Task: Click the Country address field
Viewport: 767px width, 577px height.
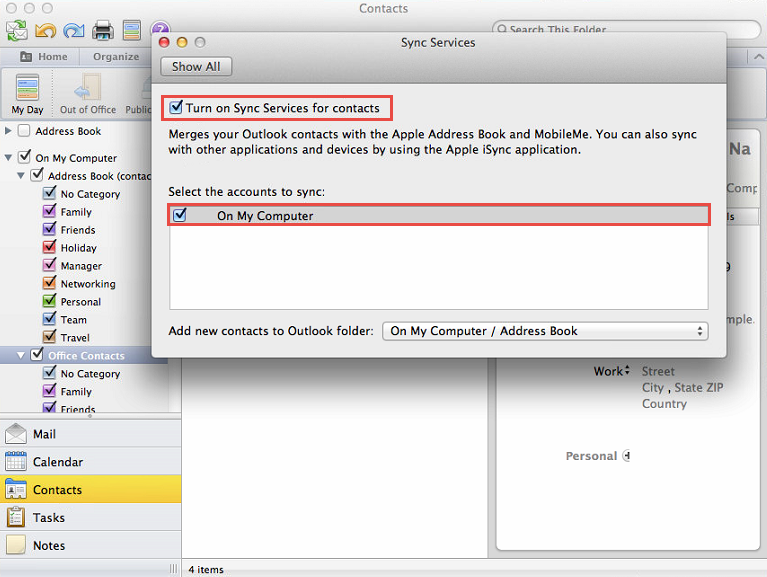Action: point(664,404)
